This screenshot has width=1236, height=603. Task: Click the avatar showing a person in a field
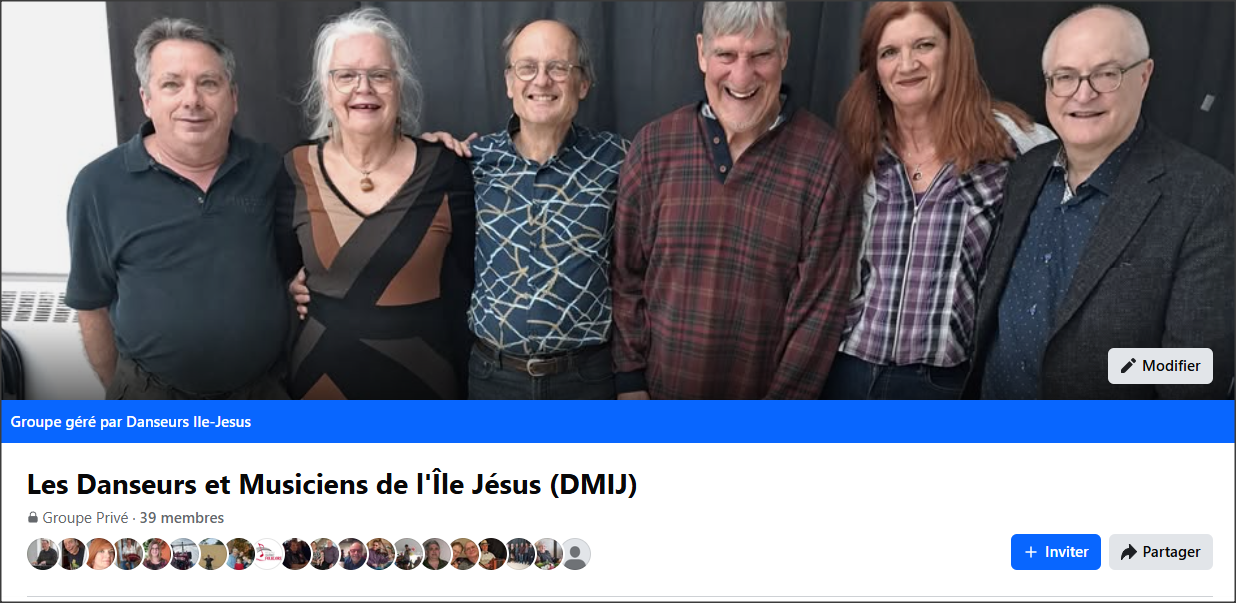point(211,554)
